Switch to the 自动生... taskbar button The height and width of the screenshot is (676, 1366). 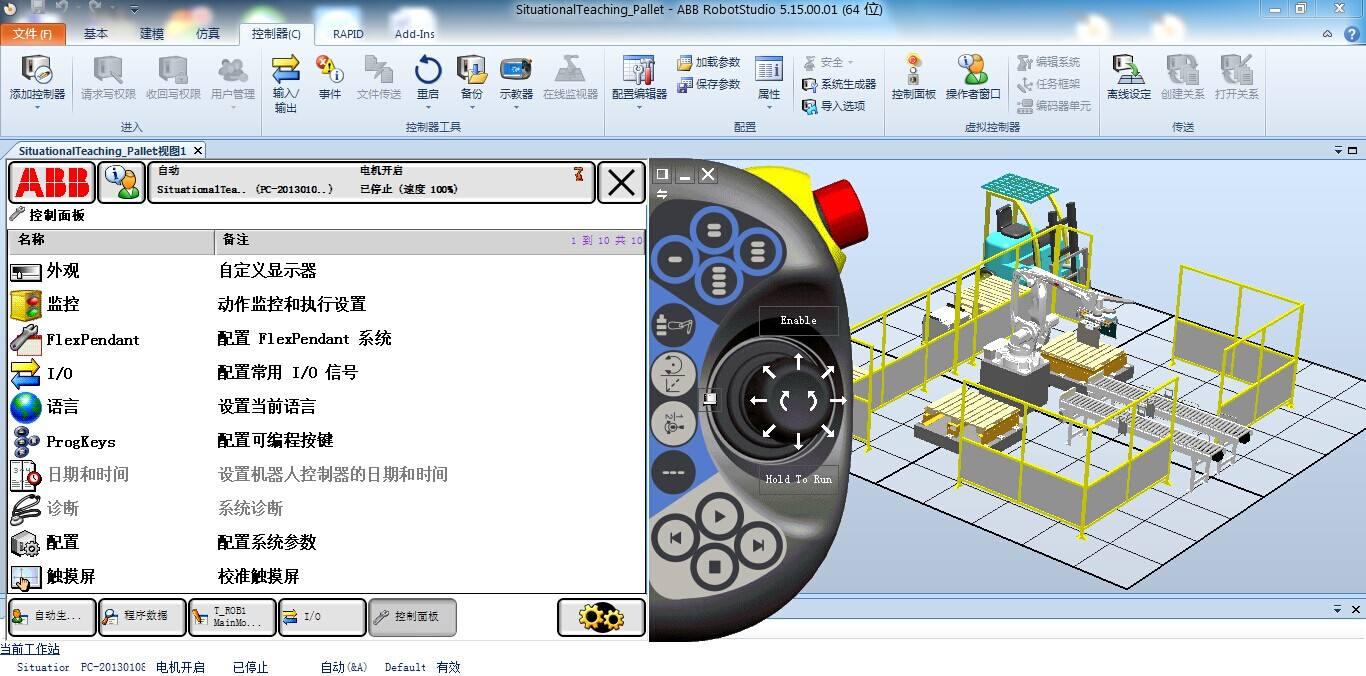coord(52,617)
